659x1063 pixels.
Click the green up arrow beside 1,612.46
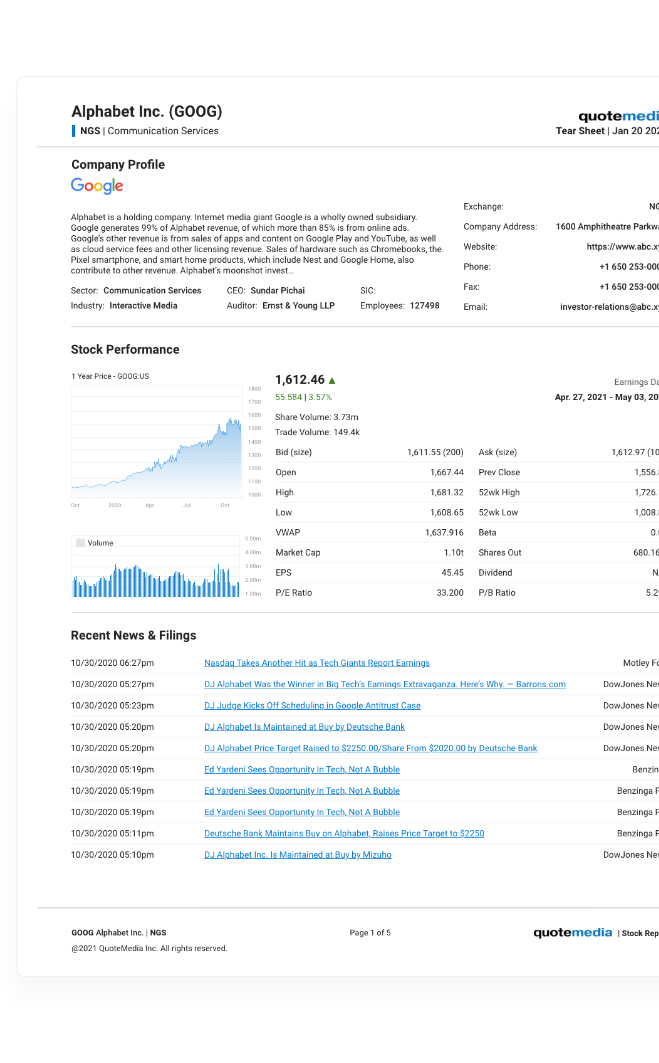click(x=332, y=380)
